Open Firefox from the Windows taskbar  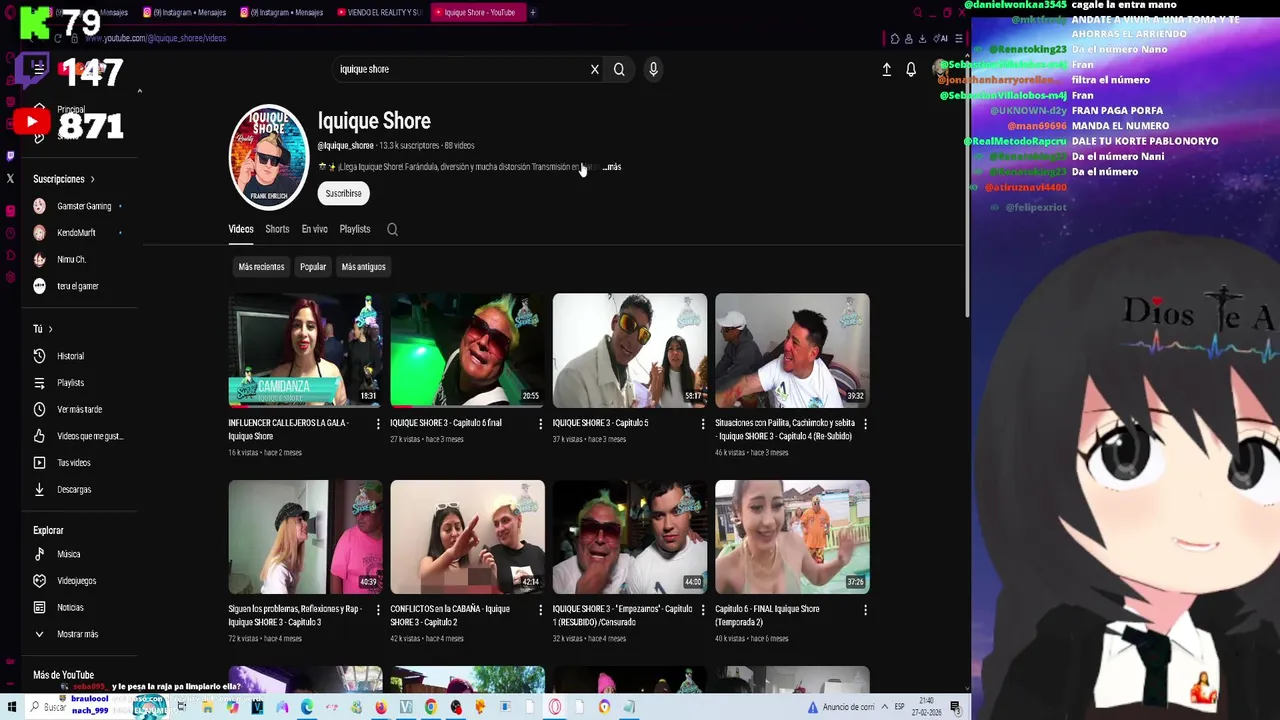point(381,707)
